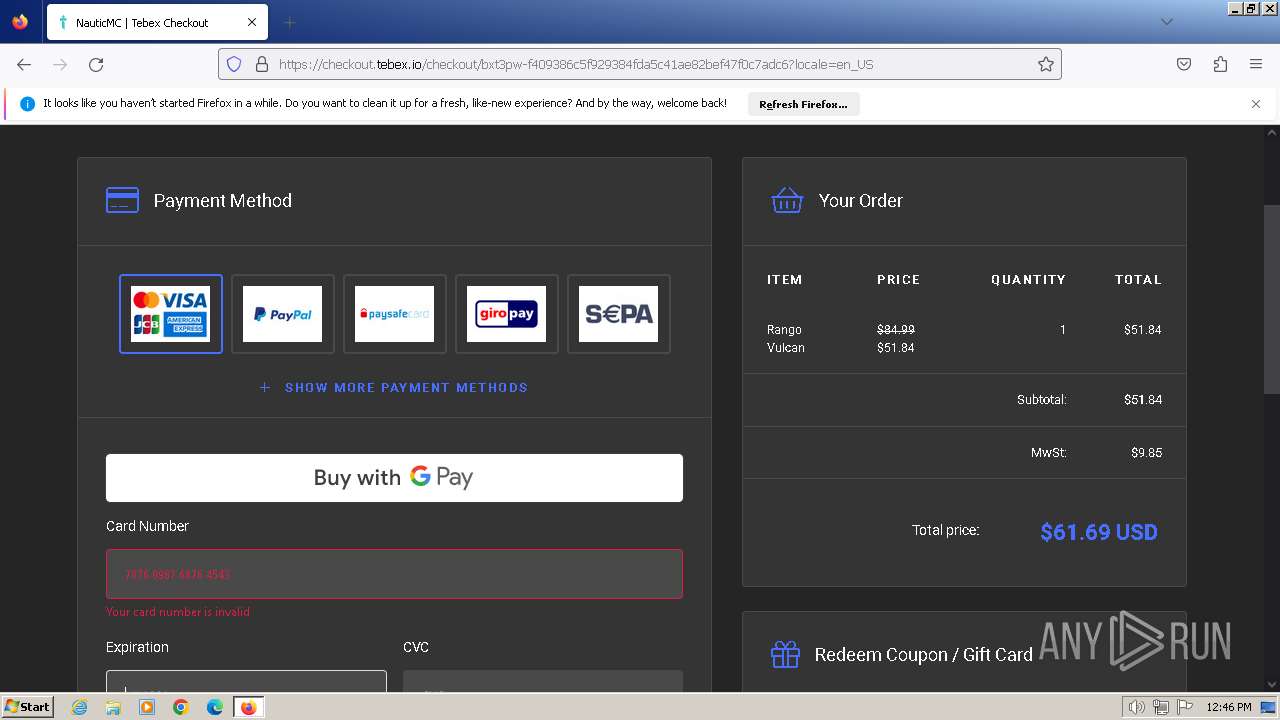Expand Show More Payment Methods
The width and height of the screenshot is (1280, 720).
click(x=394, y=387)
